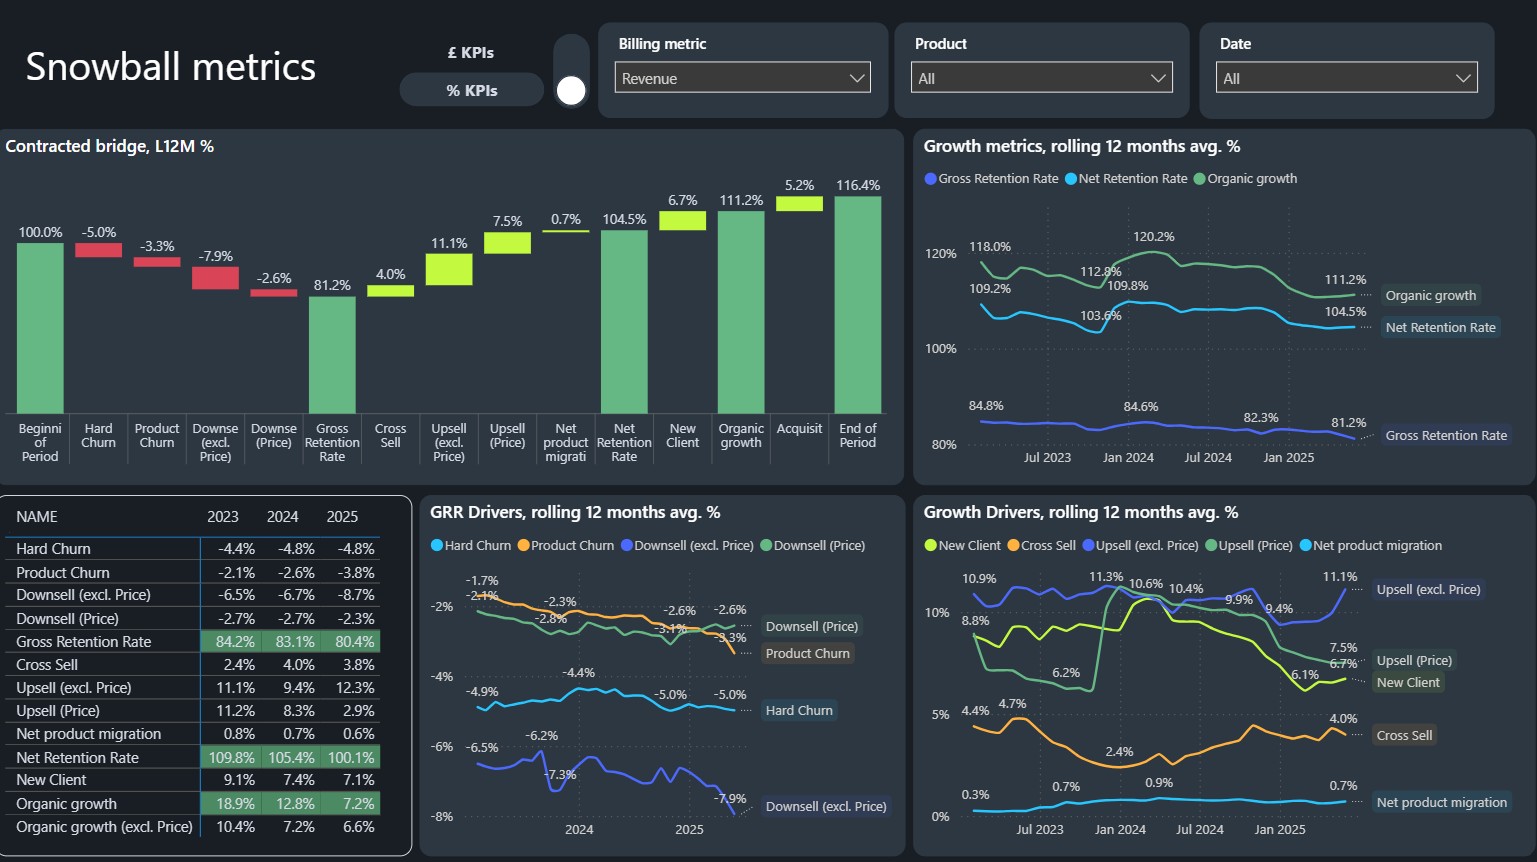The width and height of the screenshot is (1537, 862).
Task: Select the Beginning of Period waterfall bar
Action: [x=40, y=328]
